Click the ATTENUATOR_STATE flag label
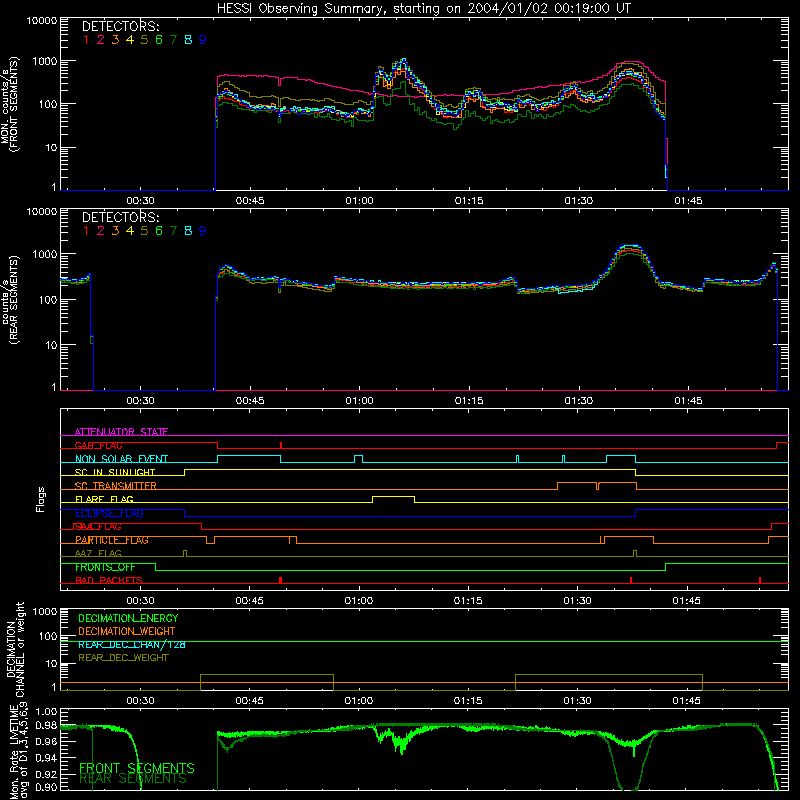800x800 pixels. 121,432
